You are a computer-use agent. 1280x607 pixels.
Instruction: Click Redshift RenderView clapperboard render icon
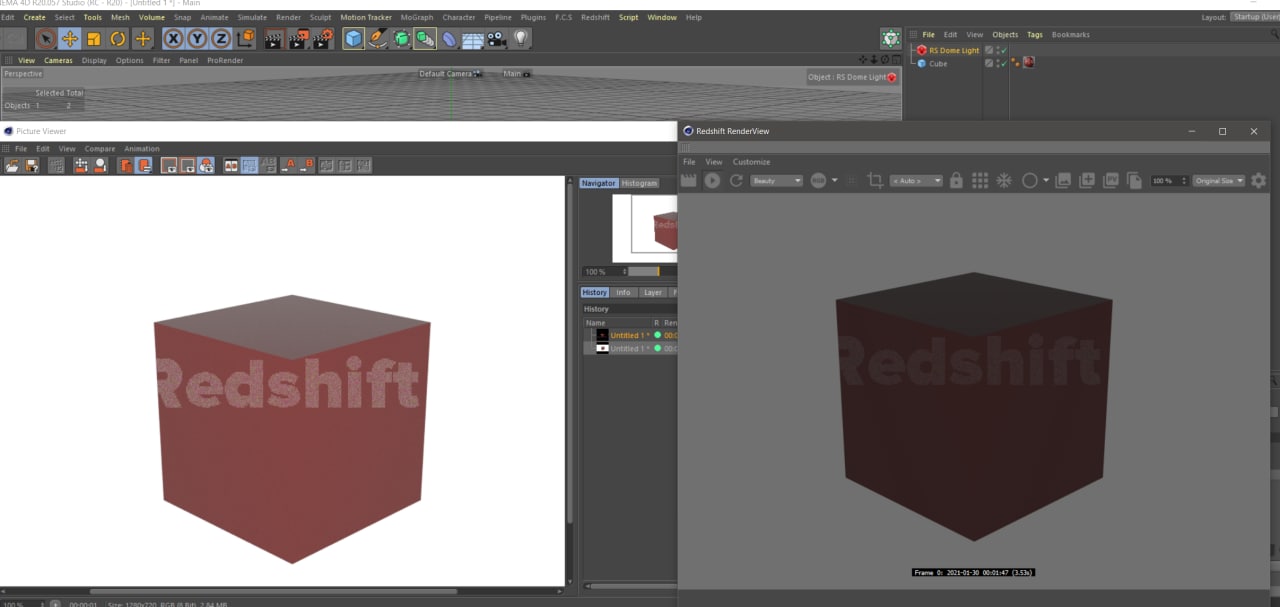tap(688, 181)
